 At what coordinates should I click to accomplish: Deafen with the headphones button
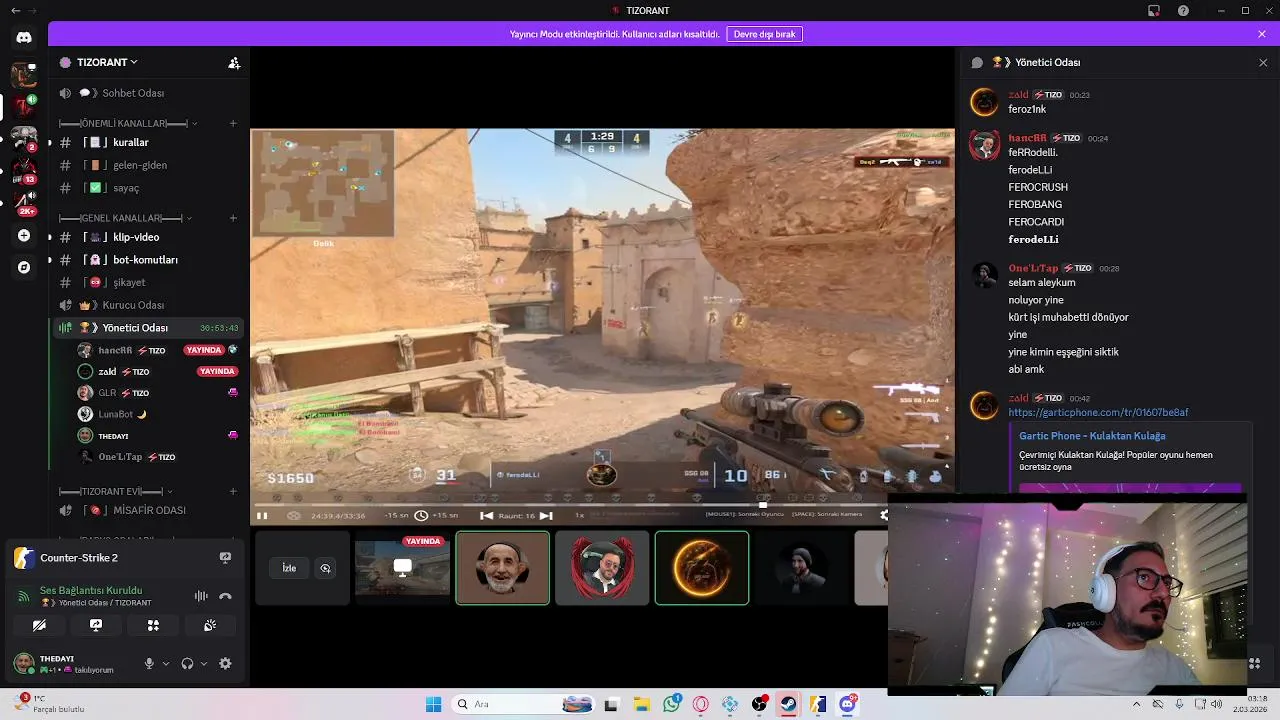click(187, 663)
